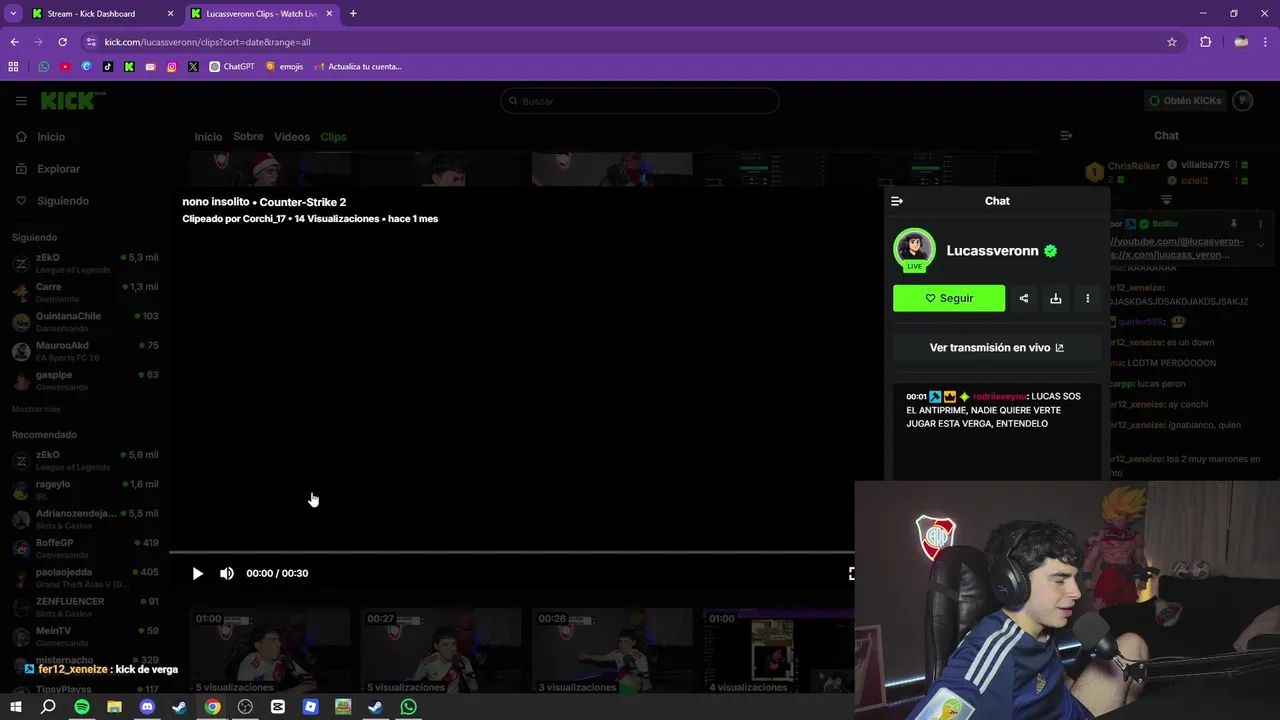Open the emojis bookmark

[x=284, y=67]
